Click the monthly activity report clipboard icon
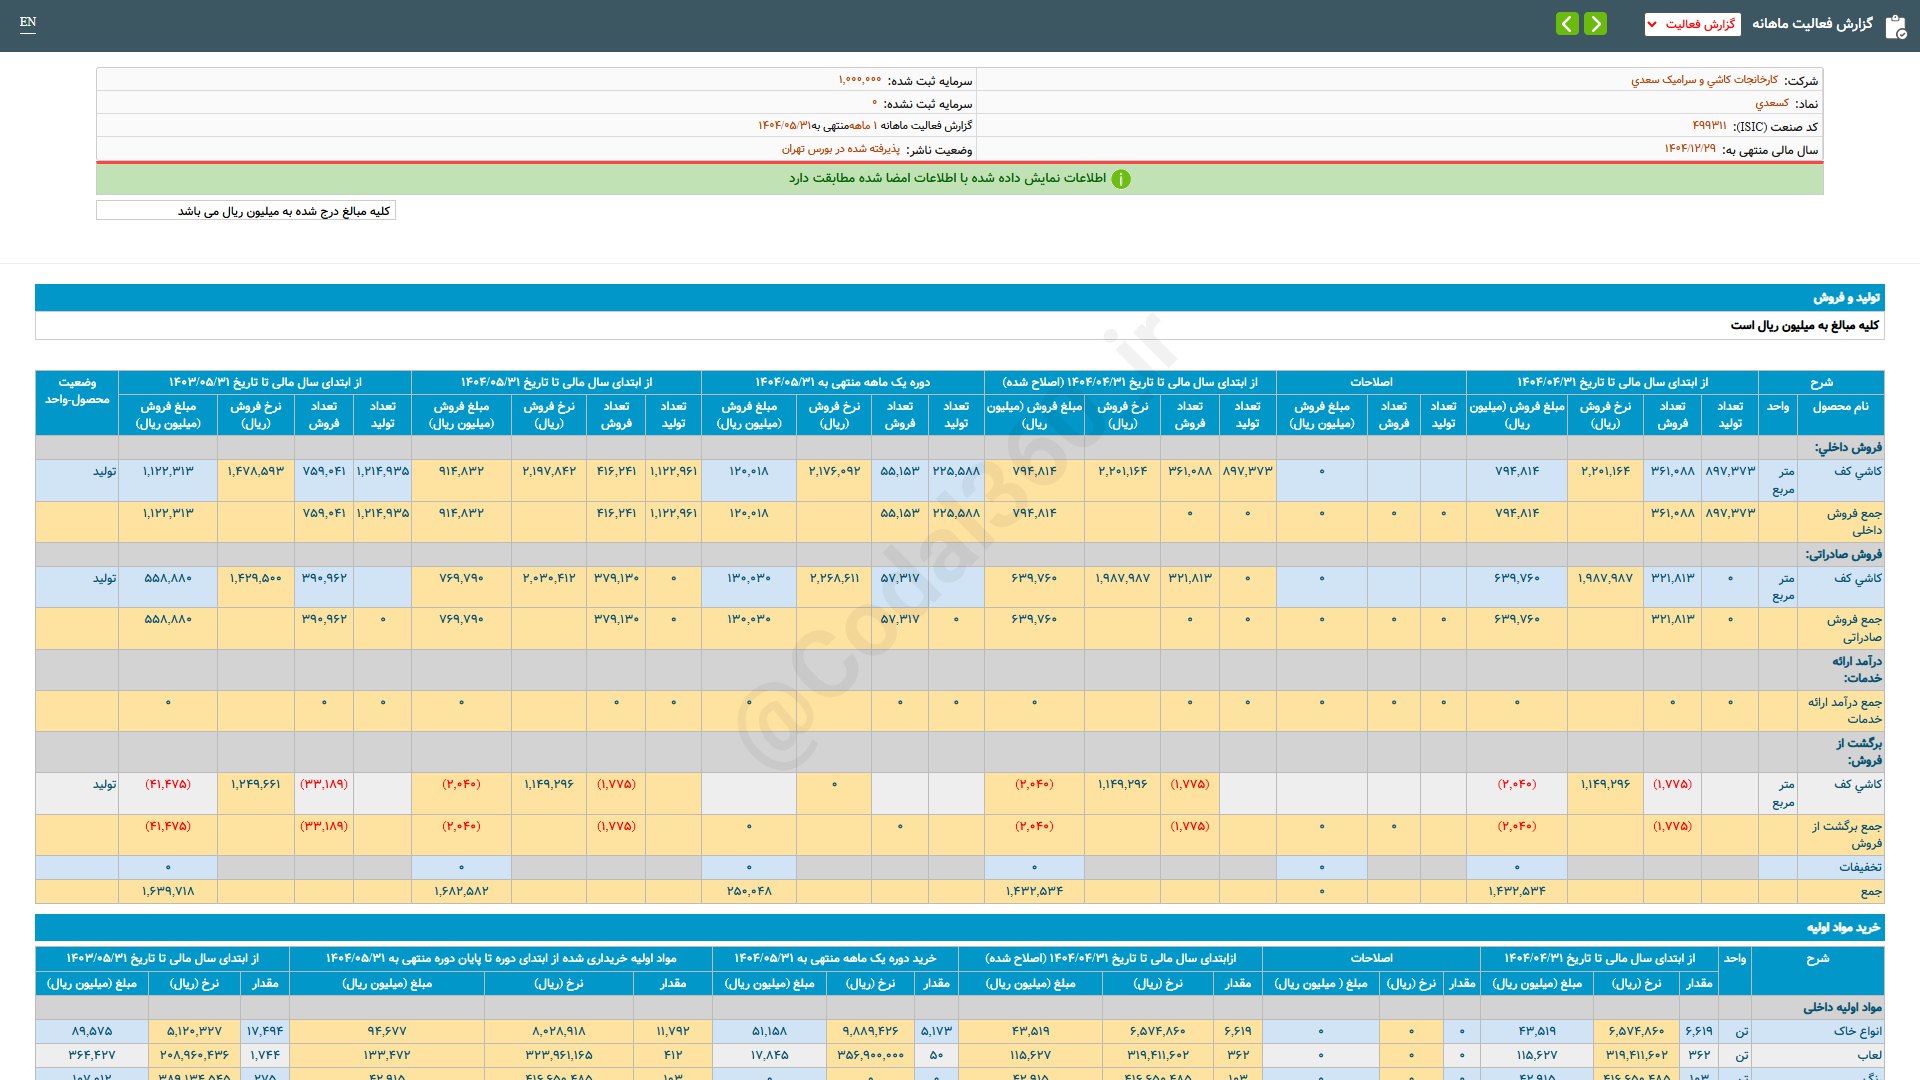The height and width of the screenshot is (1080, 1920). [1895, 26]
